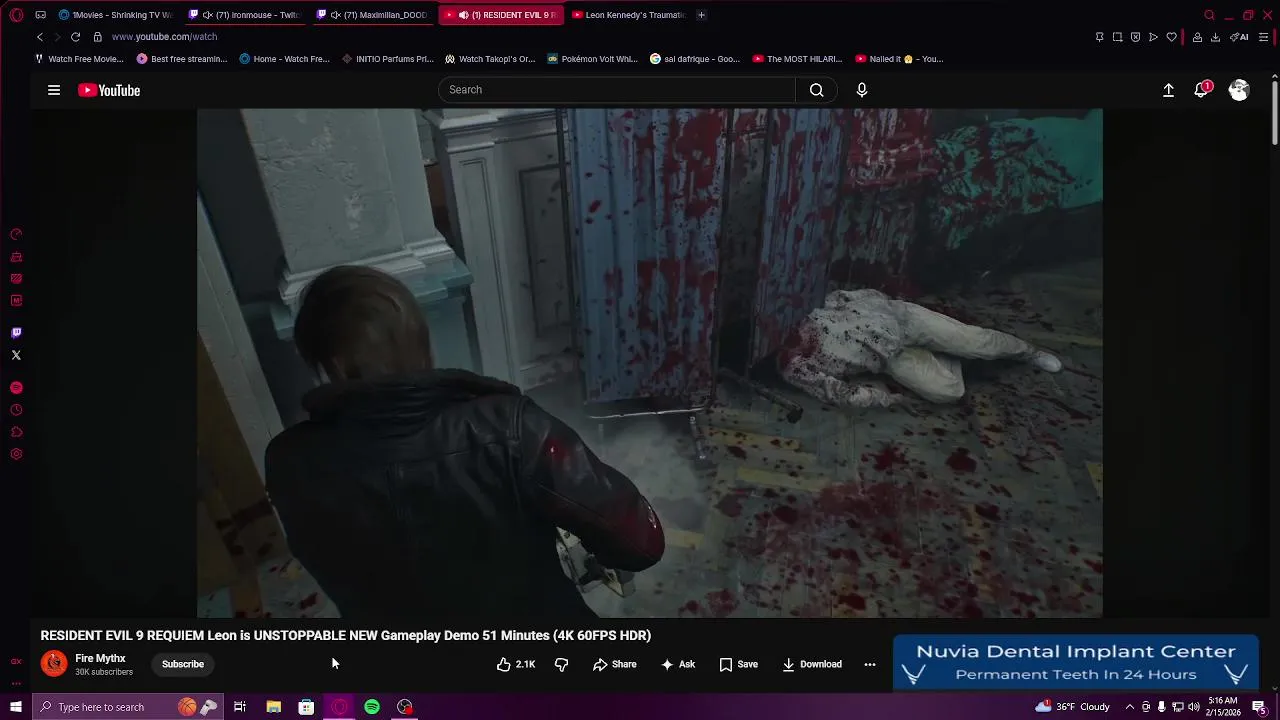The width and height of the screenshot is (1280, 720).
Task: Open Settings gear in the Opera sidebar
Action: click(x=16, y=454)
